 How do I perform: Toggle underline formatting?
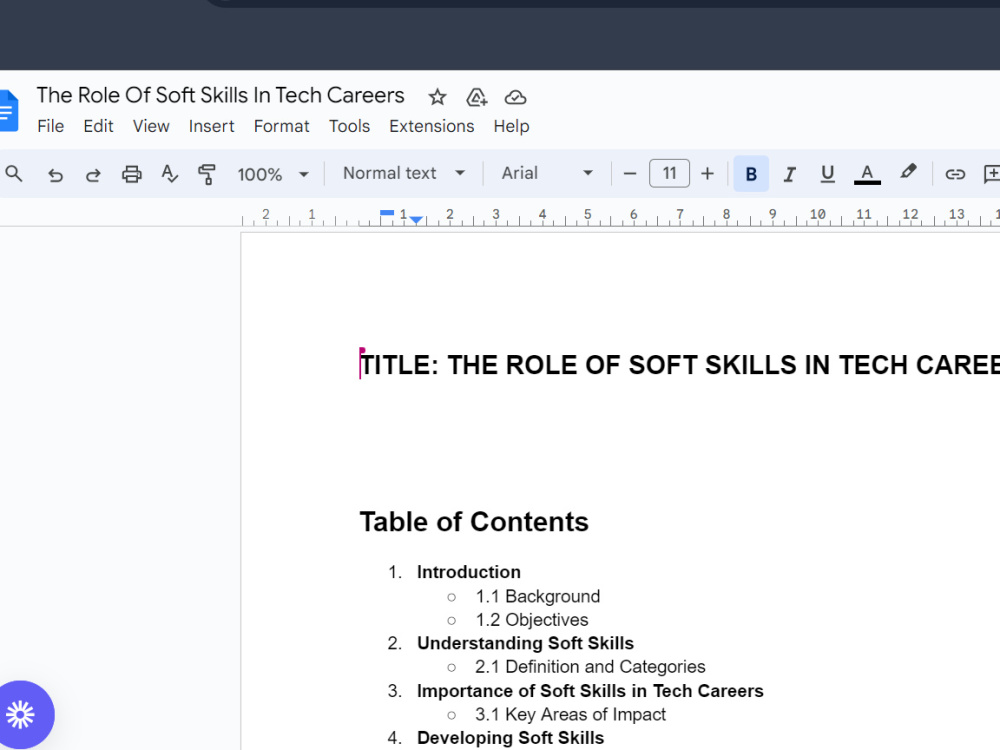[x=827, y=173]
